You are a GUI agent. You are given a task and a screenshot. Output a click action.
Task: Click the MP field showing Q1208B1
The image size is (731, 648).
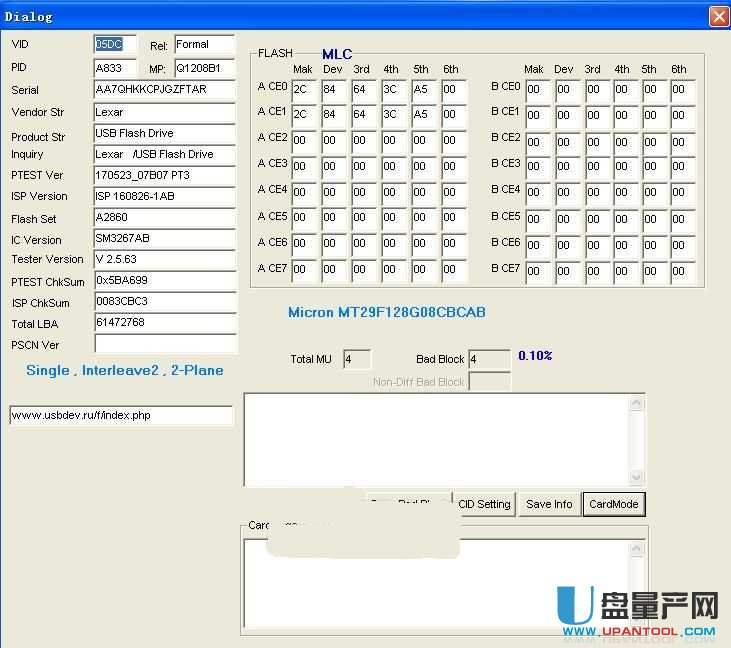[x=204, y=68]
